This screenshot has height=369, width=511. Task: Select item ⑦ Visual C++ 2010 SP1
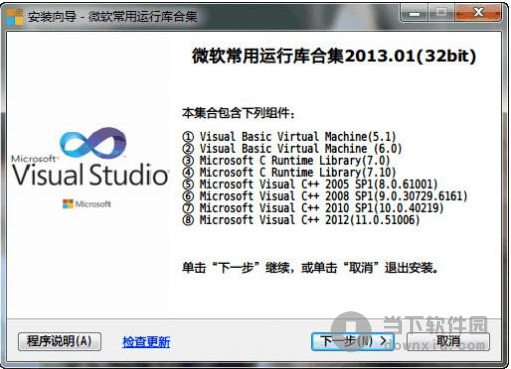click(x=313, y=208)
